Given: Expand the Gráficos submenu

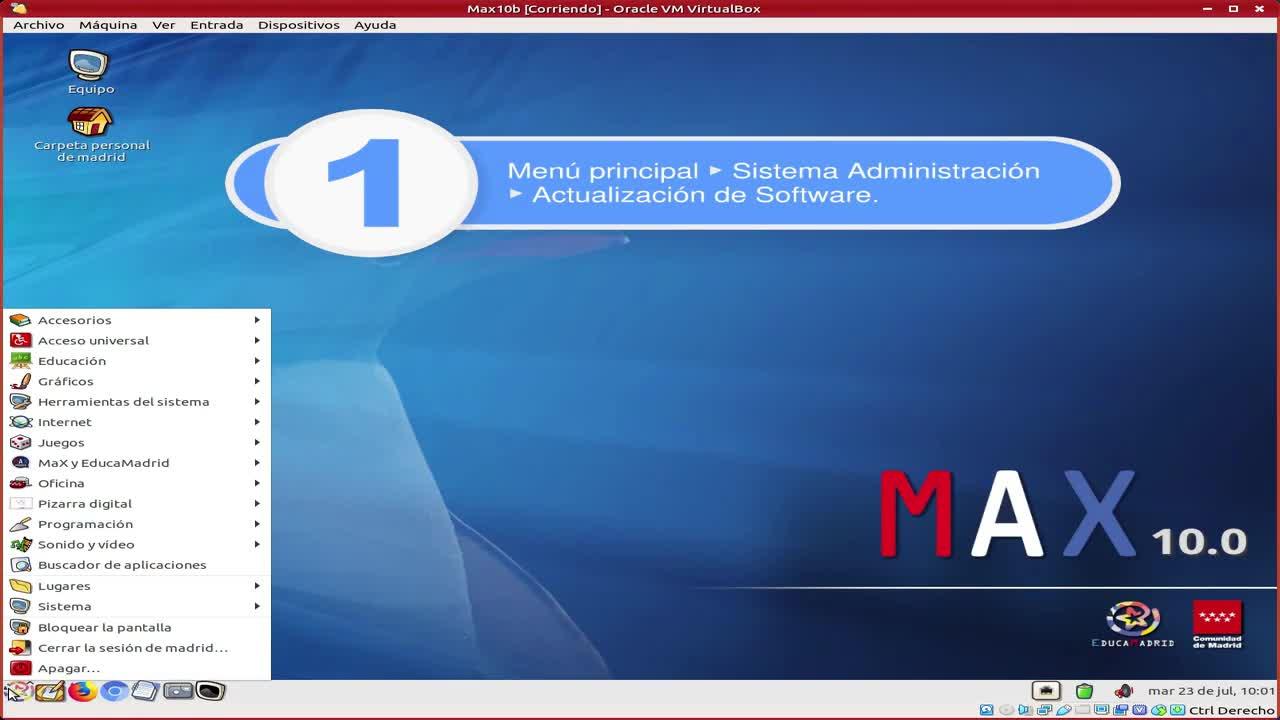Looking at the screenshot, I should [136, 381].
